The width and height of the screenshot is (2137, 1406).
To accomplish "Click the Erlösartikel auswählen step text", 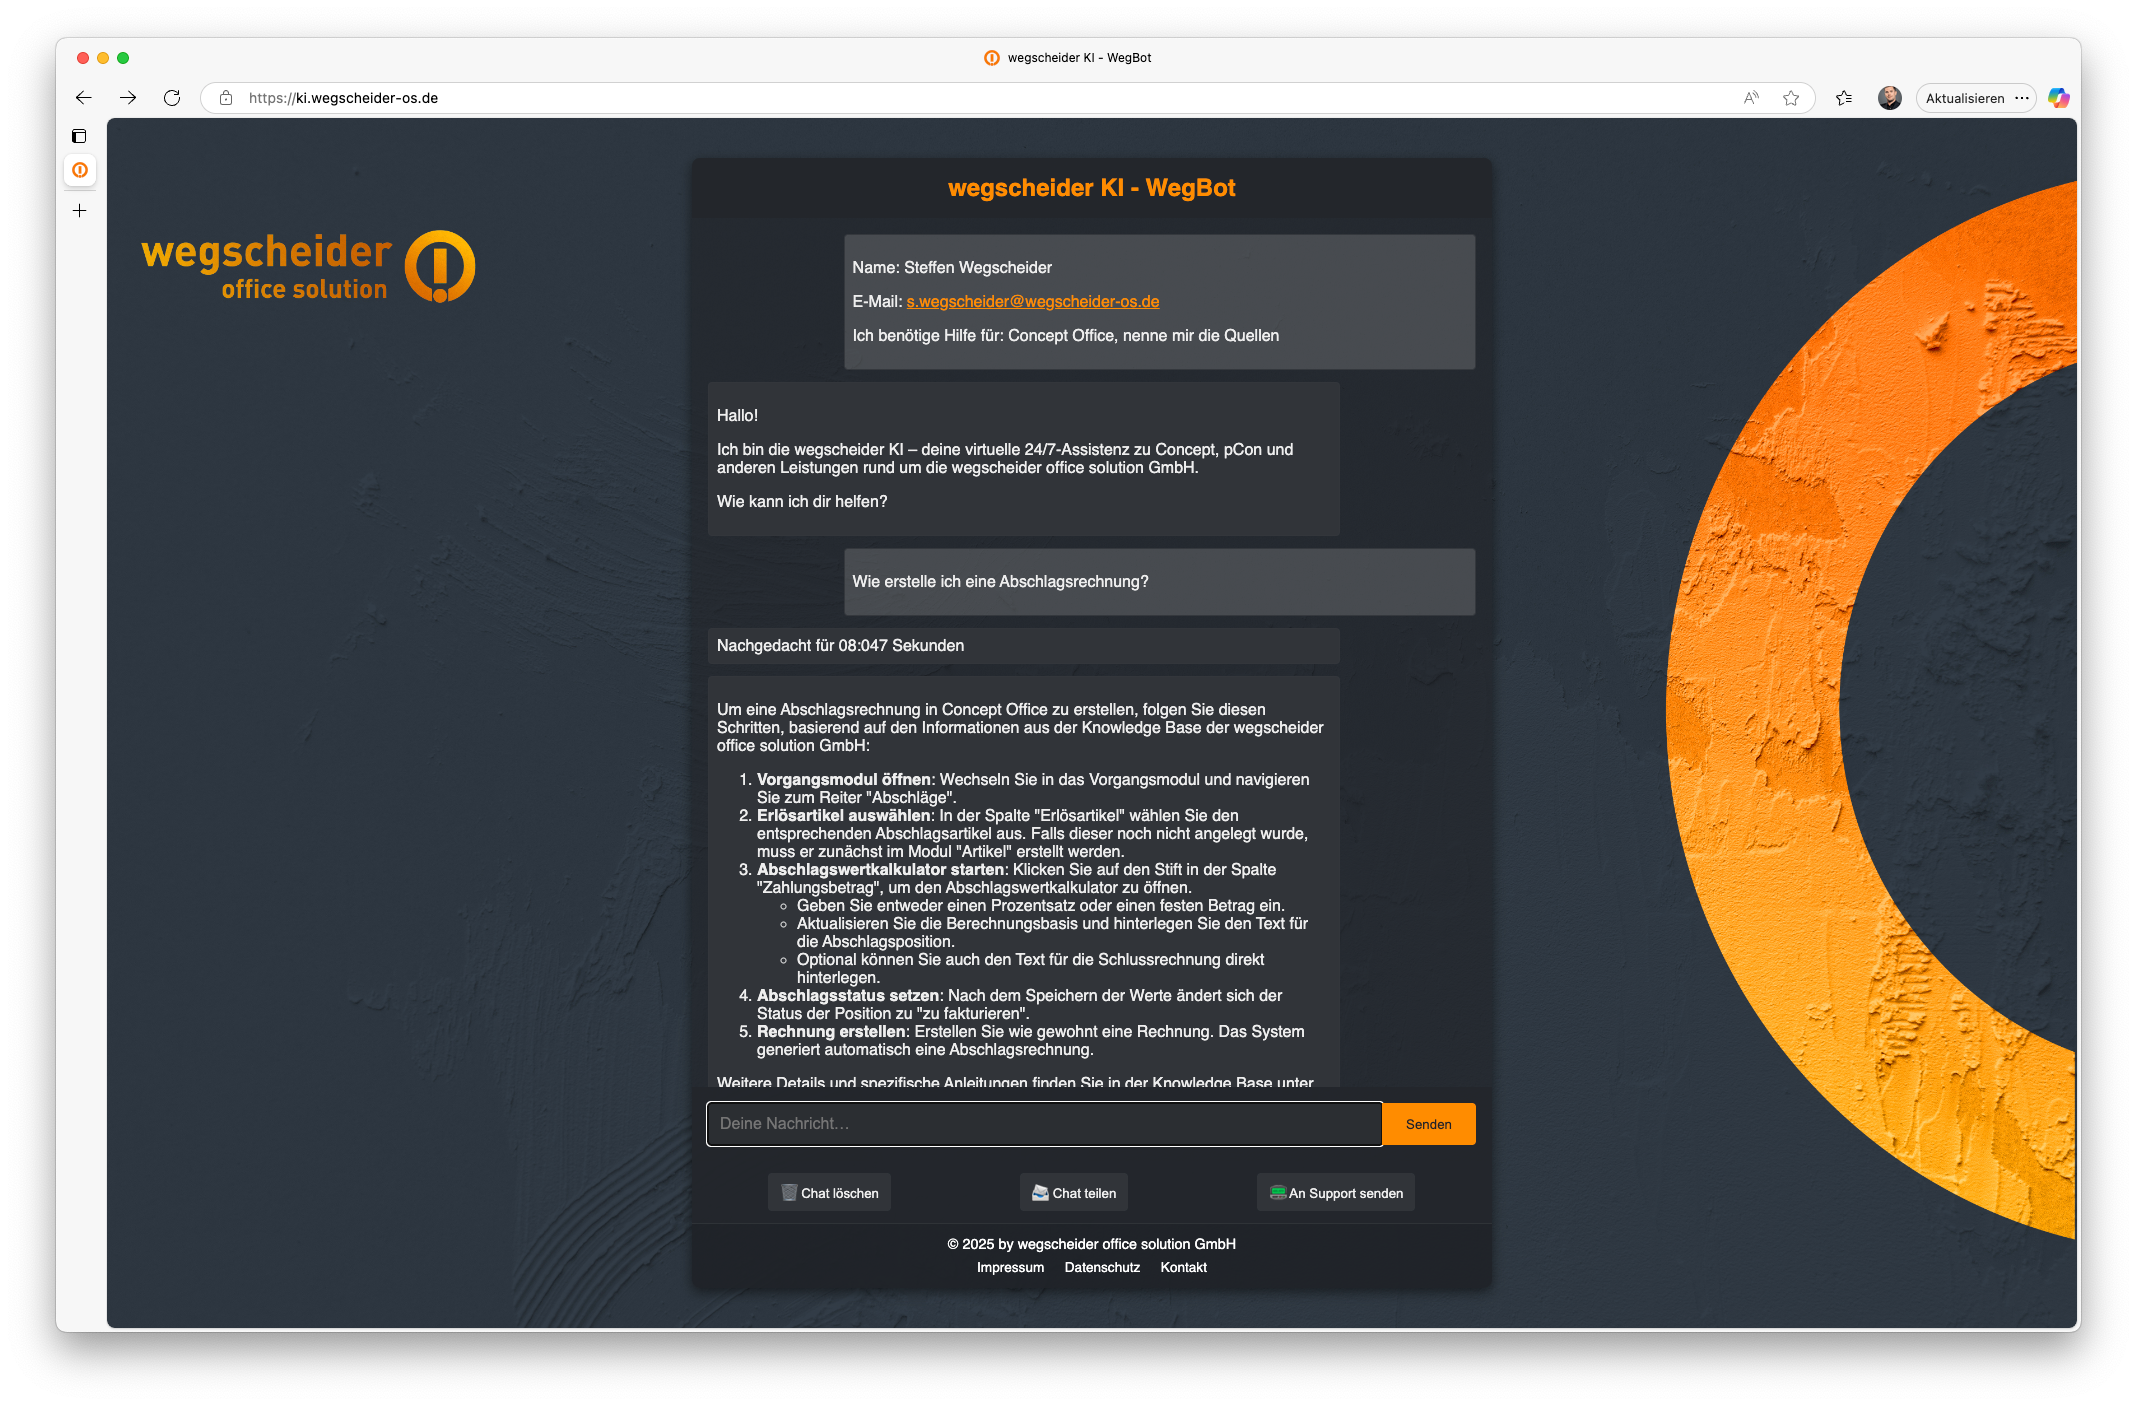I will pos(1033,834).
